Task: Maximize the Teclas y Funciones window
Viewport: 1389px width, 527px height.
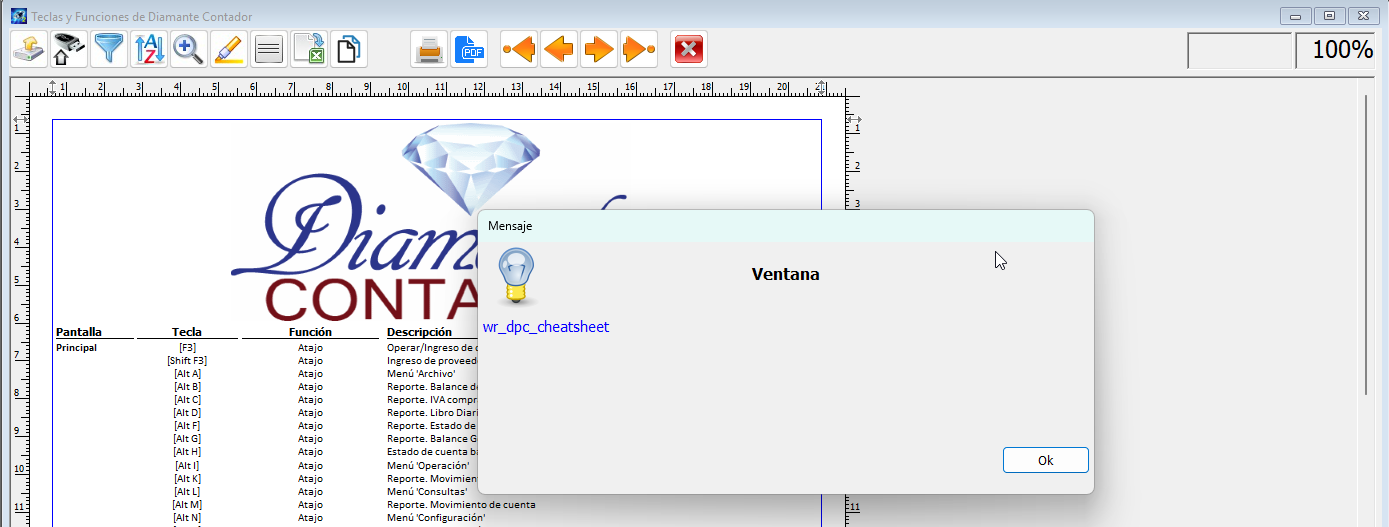Action: coord(1328,16)
